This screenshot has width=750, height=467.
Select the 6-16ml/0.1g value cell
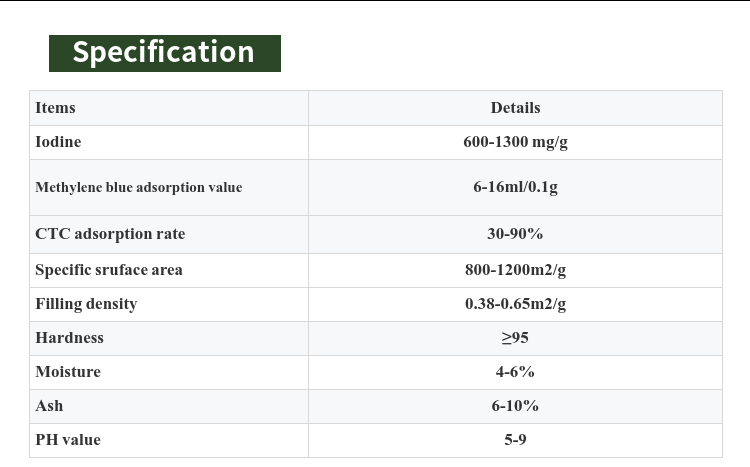515,187
